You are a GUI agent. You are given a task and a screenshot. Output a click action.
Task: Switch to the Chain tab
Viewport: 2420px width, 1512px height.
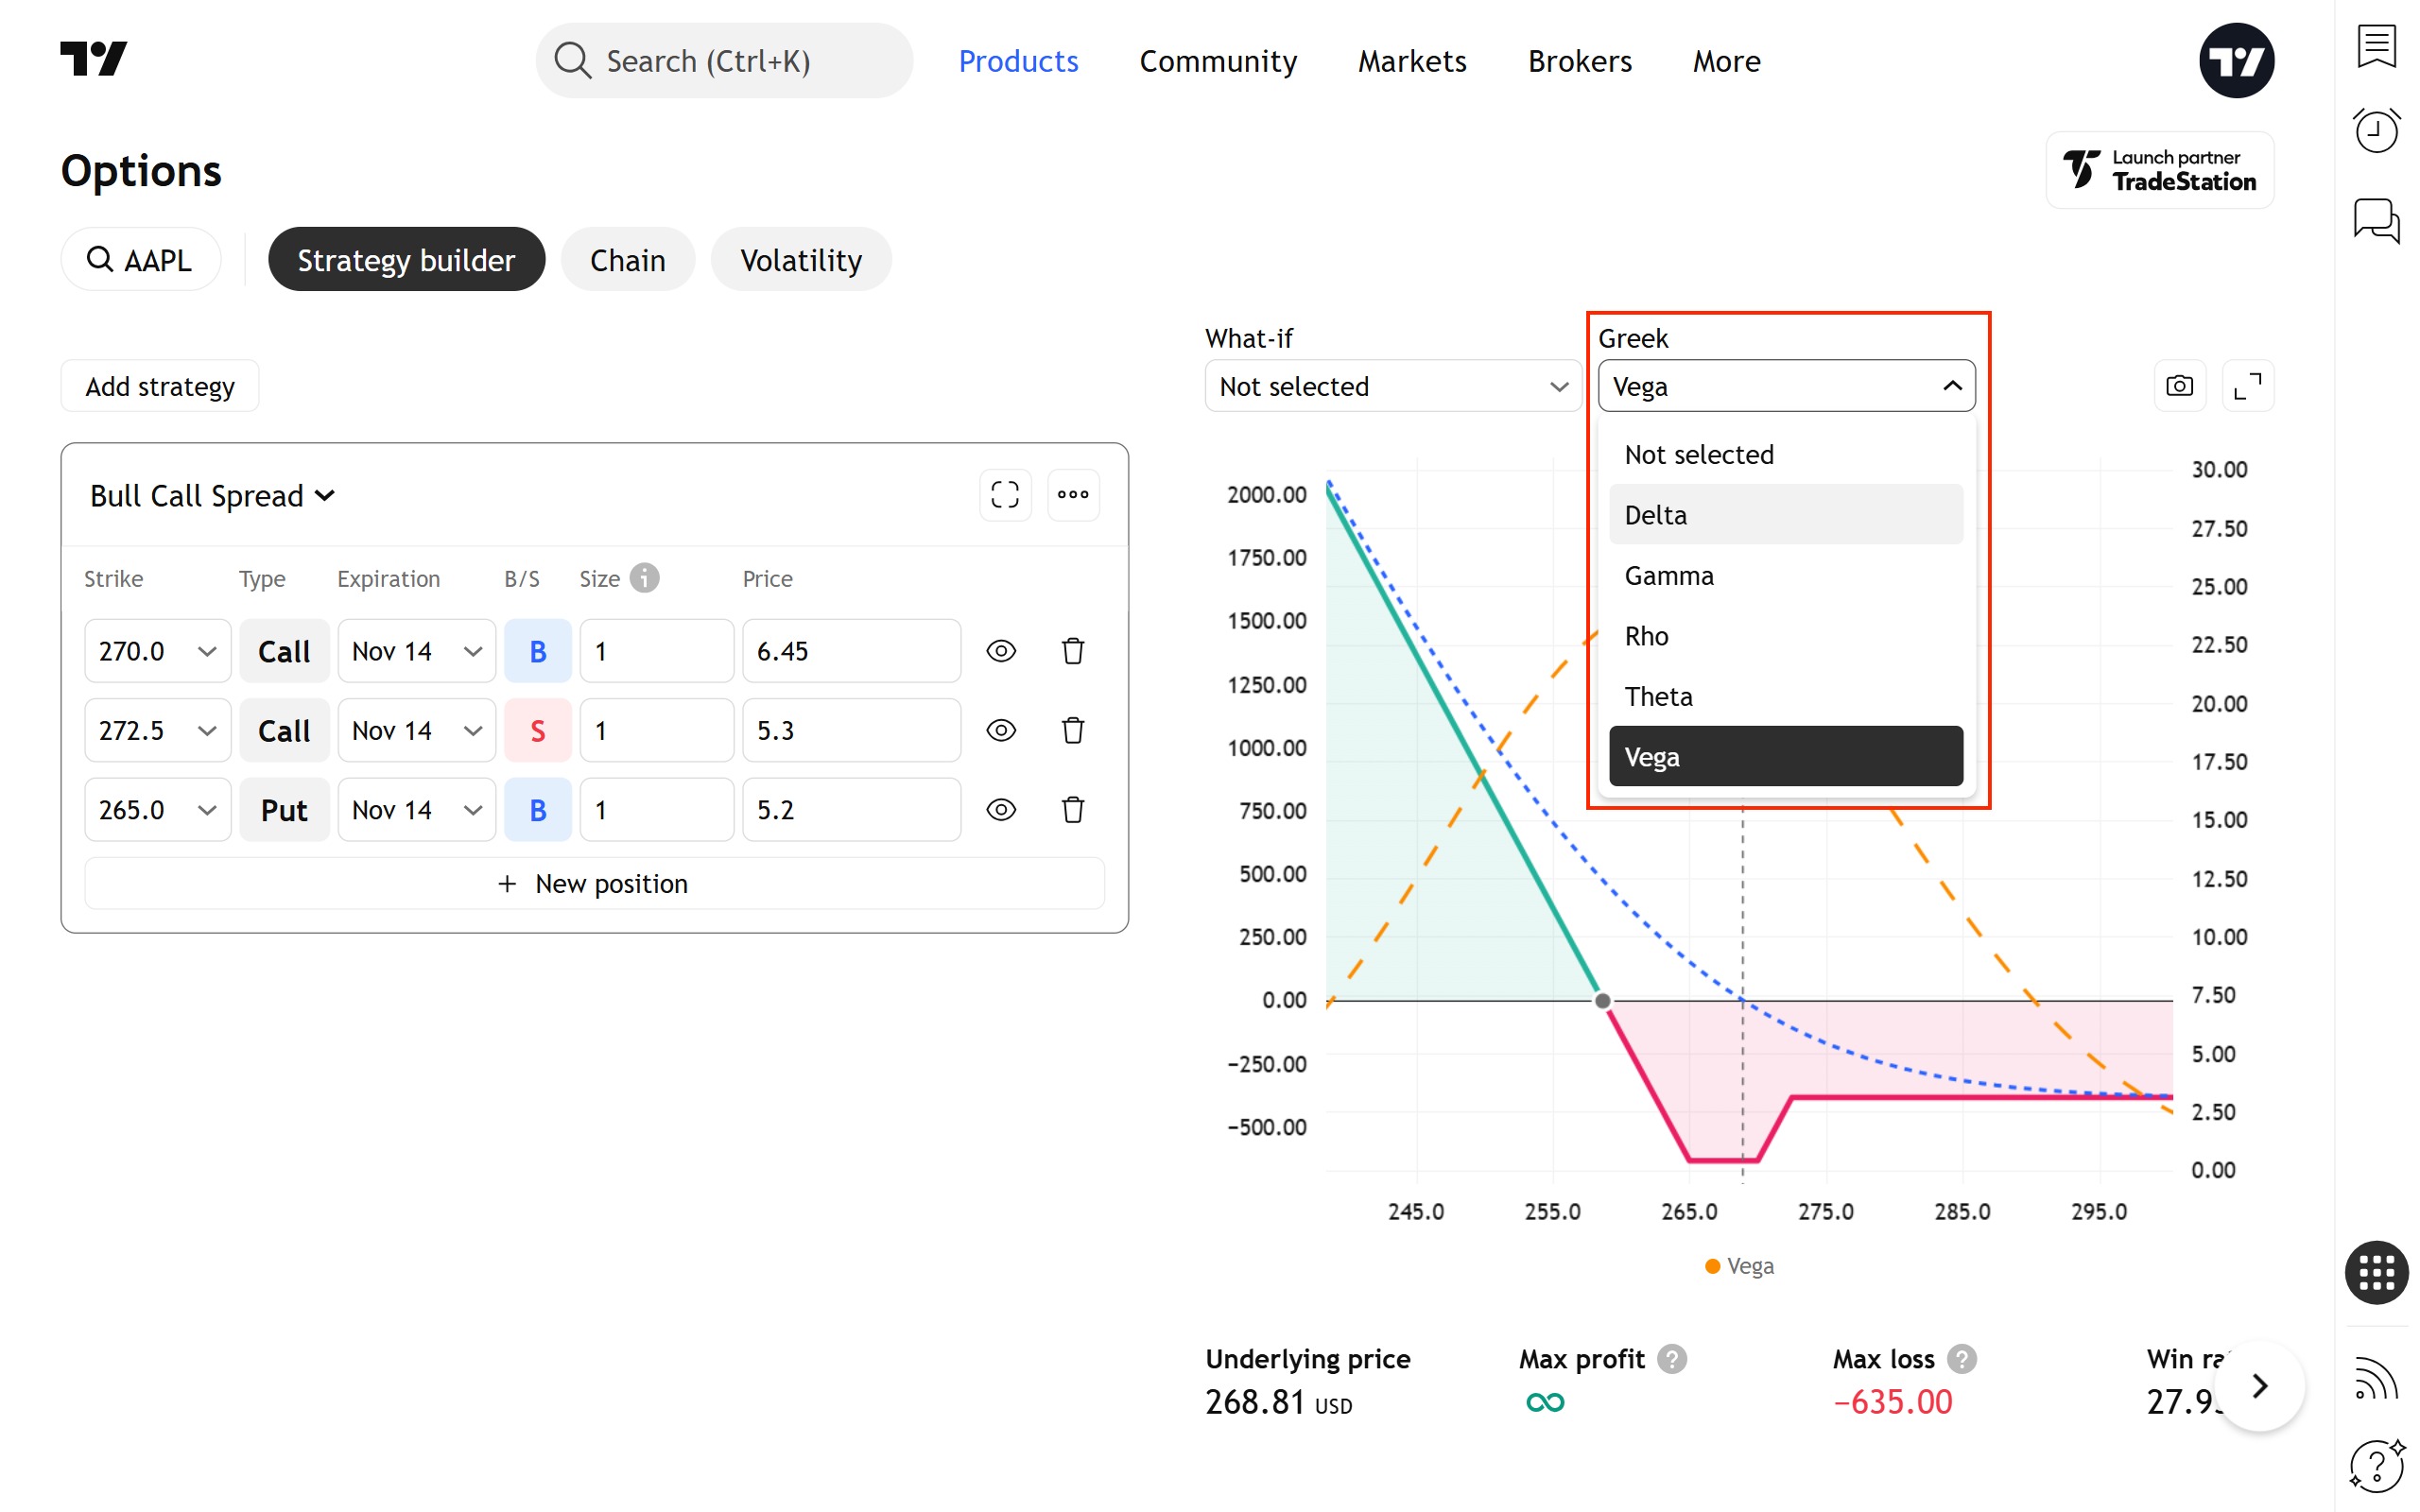pos(627,260)
